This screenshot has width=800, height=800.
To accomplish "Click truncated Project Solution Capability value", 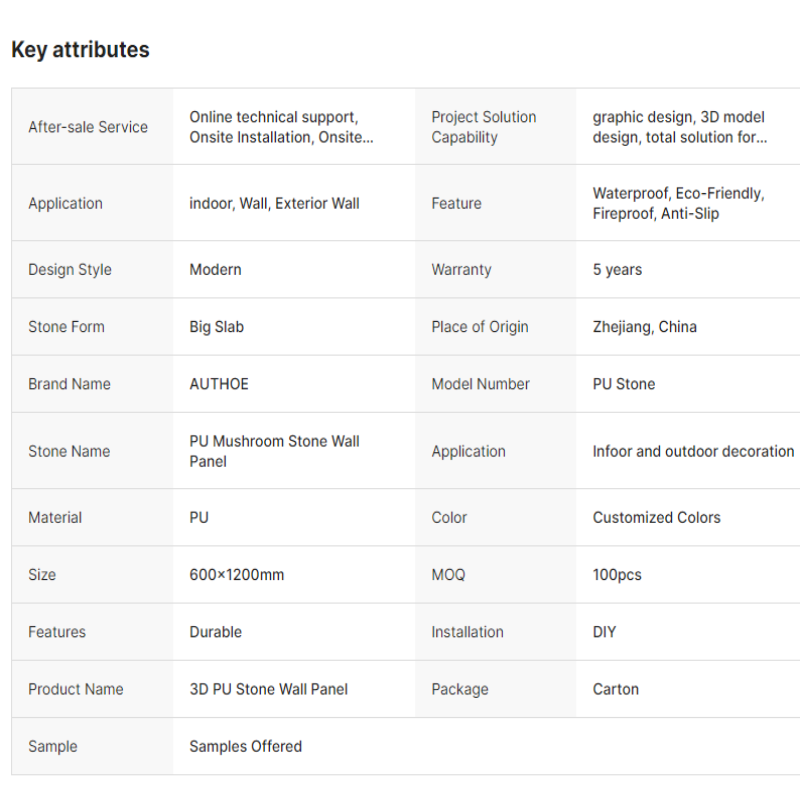I will [680, 127].
